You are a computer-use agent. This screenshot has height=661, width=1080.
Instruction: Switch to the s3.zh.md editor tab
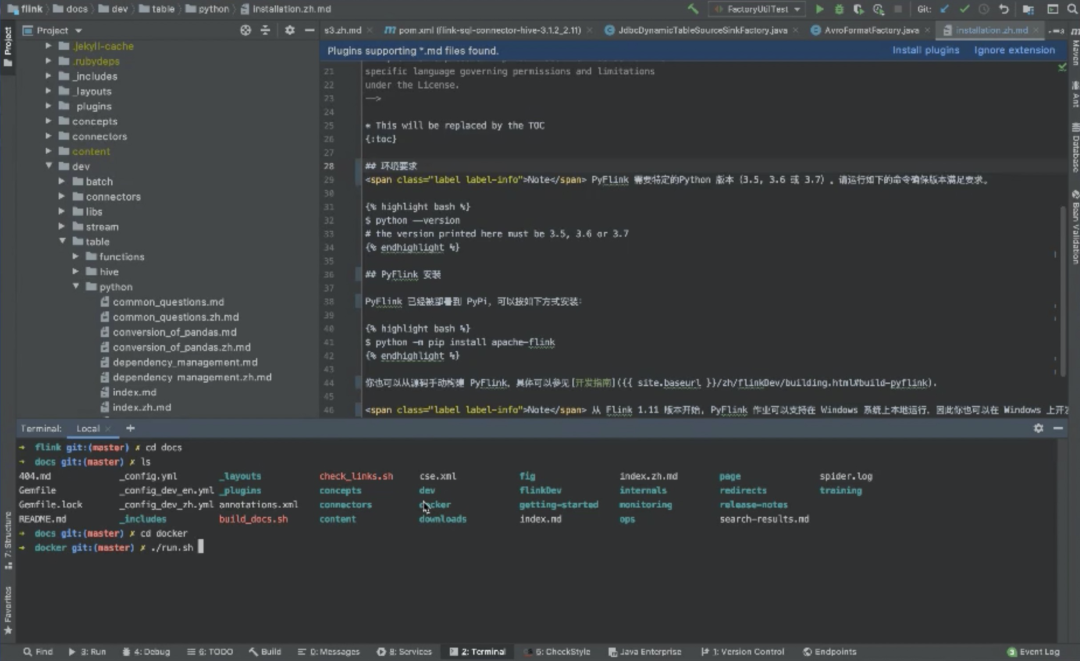point(343,30)
